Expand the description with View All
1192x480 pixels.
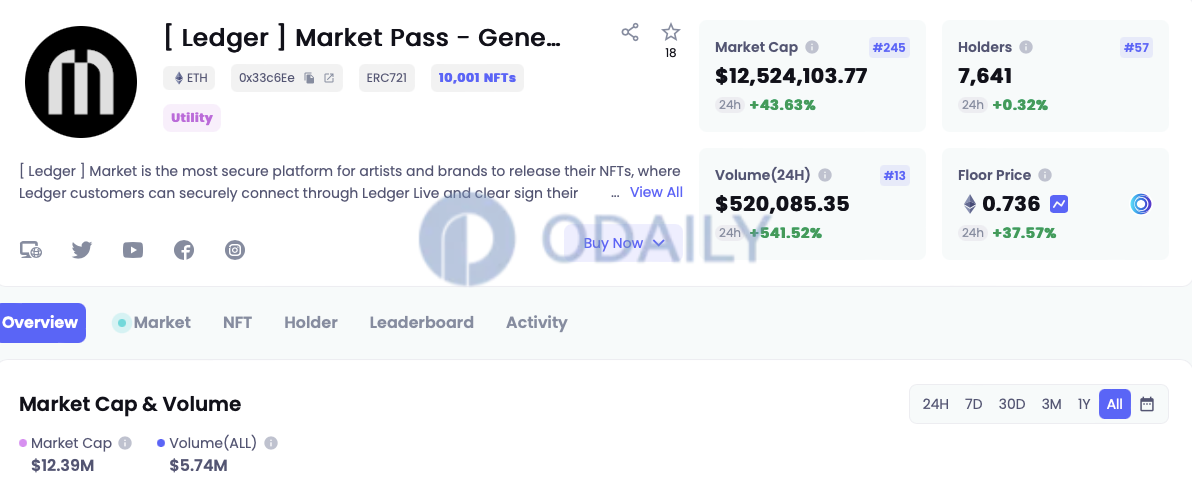tap(656, 192)
